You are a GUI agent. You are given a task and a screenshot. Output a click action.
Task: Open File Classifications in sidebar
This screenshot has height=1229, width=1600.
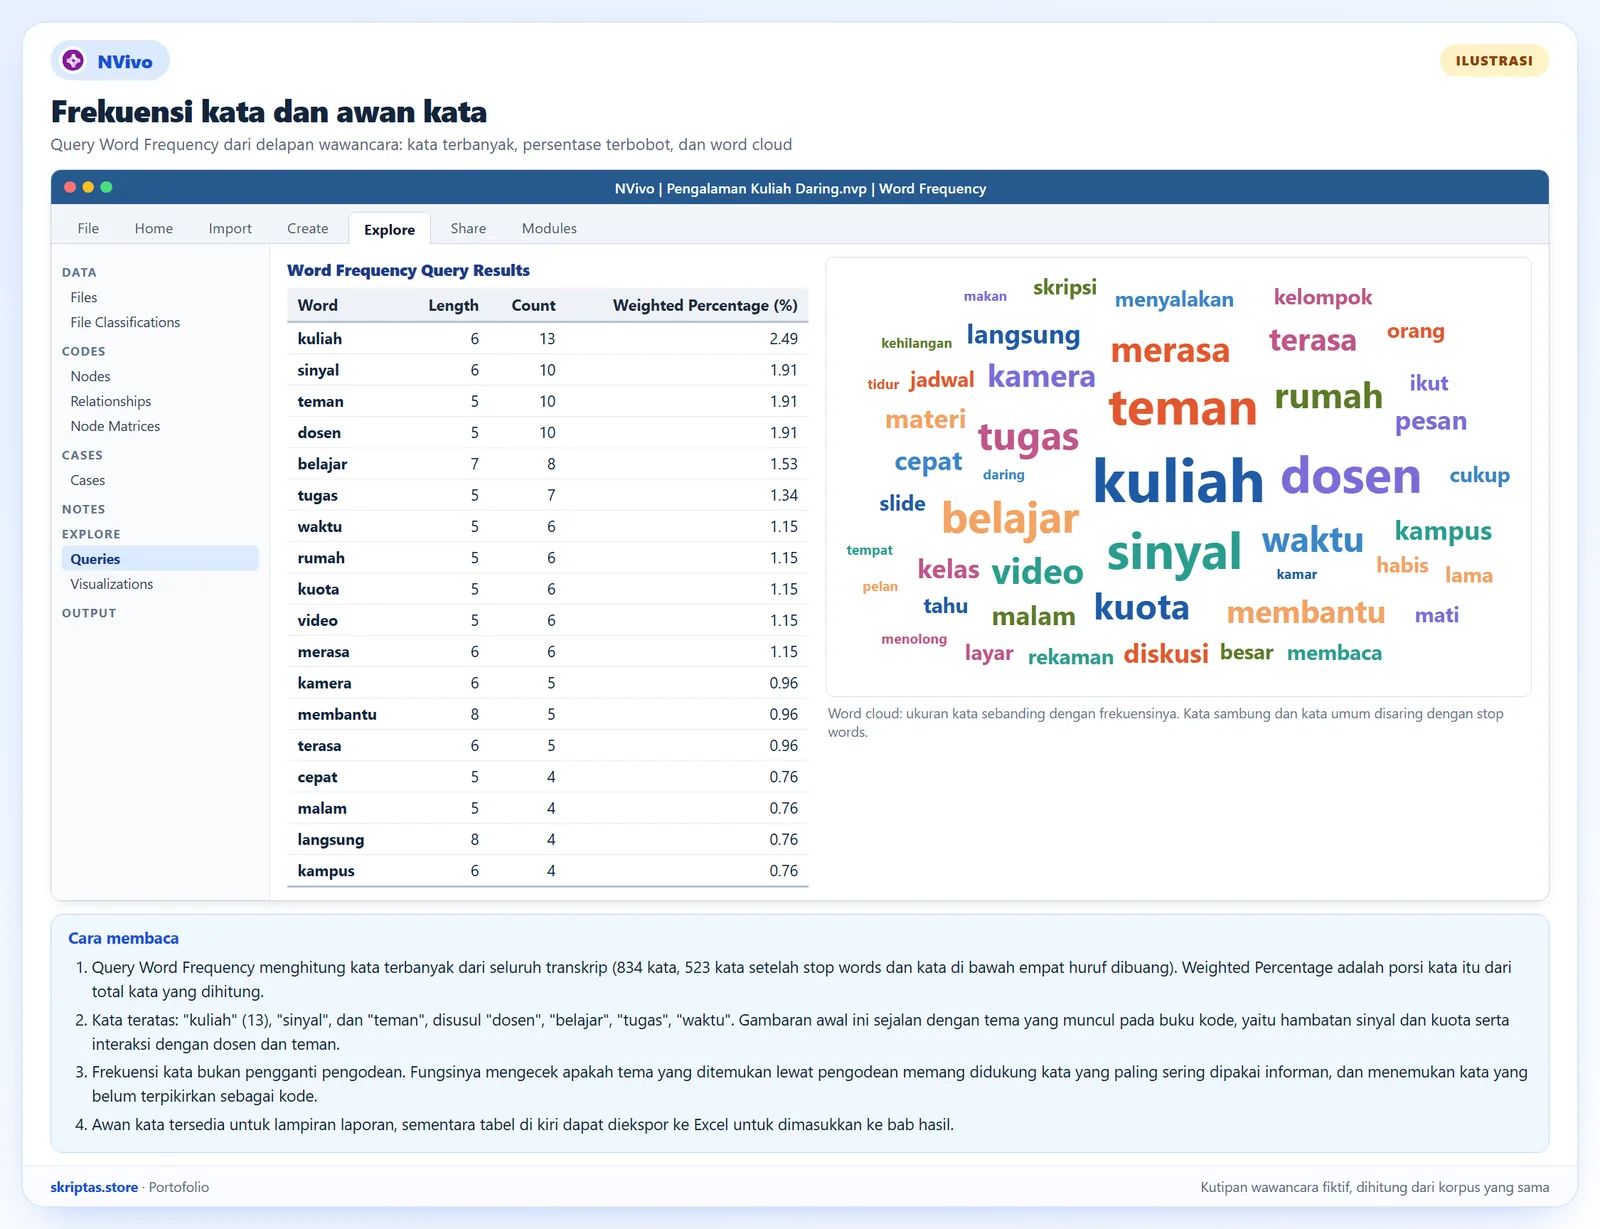click(125, 322)
